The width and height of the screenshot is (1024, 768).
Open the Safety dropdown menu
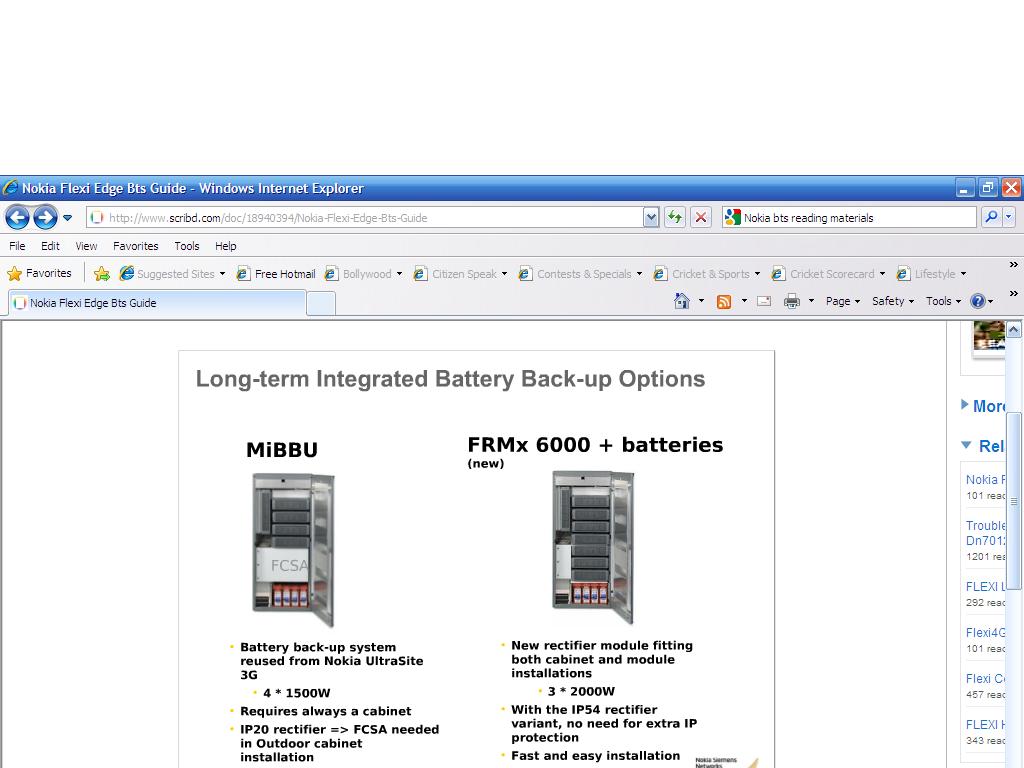[x=892, y=301]
